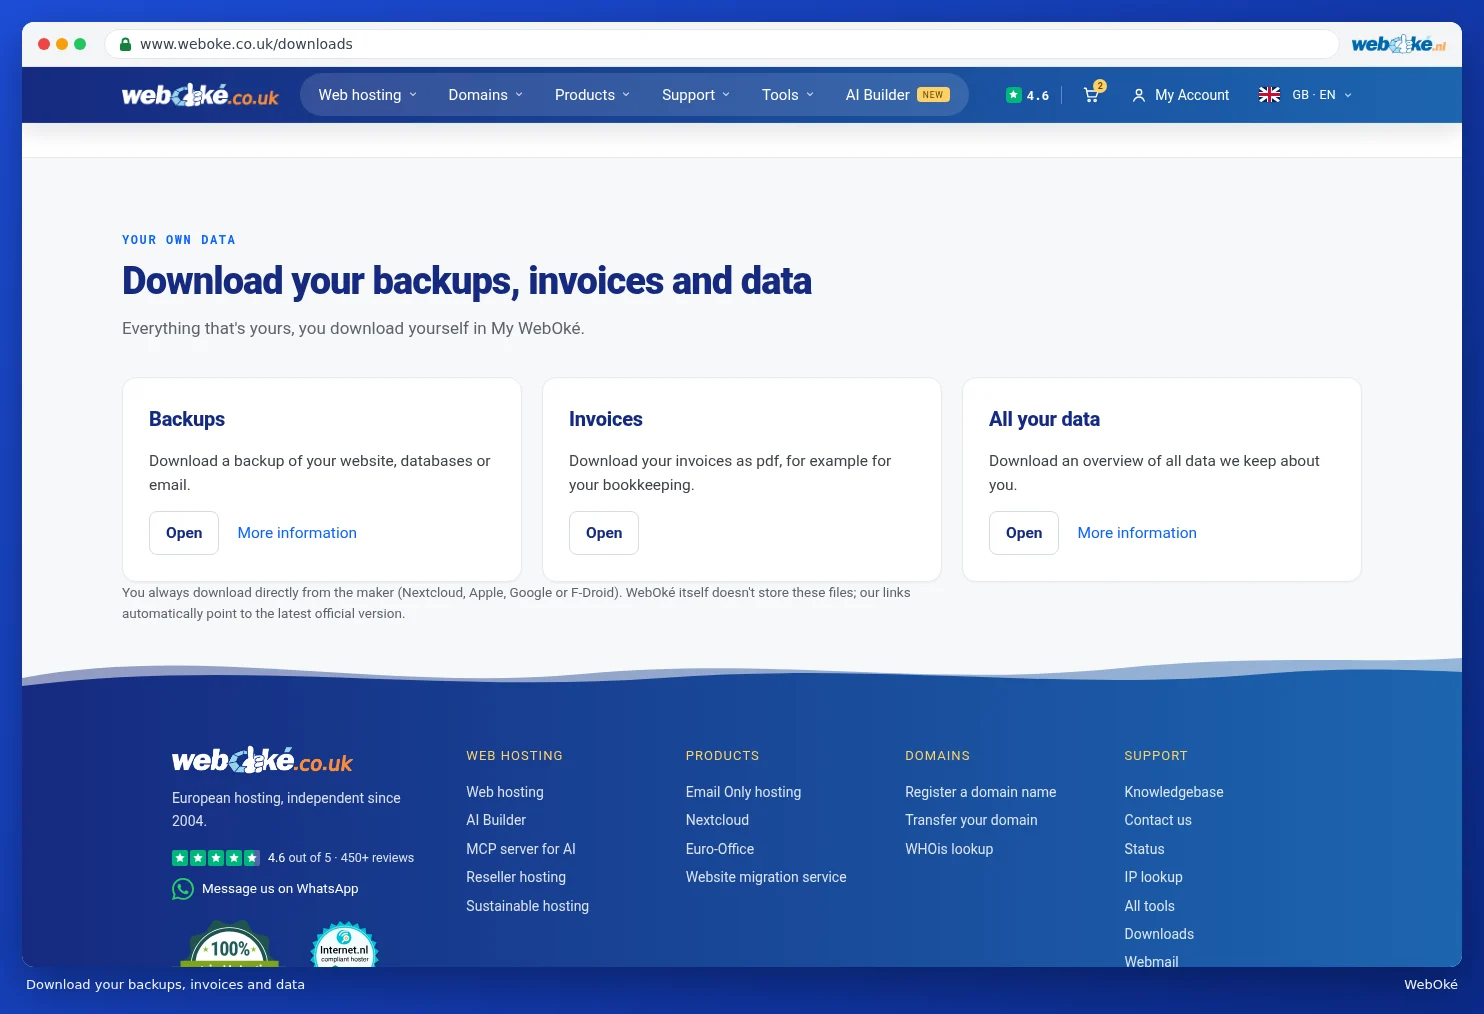Open footer Knowledgebase link

pyautogui.click(x=1174, y=792)
